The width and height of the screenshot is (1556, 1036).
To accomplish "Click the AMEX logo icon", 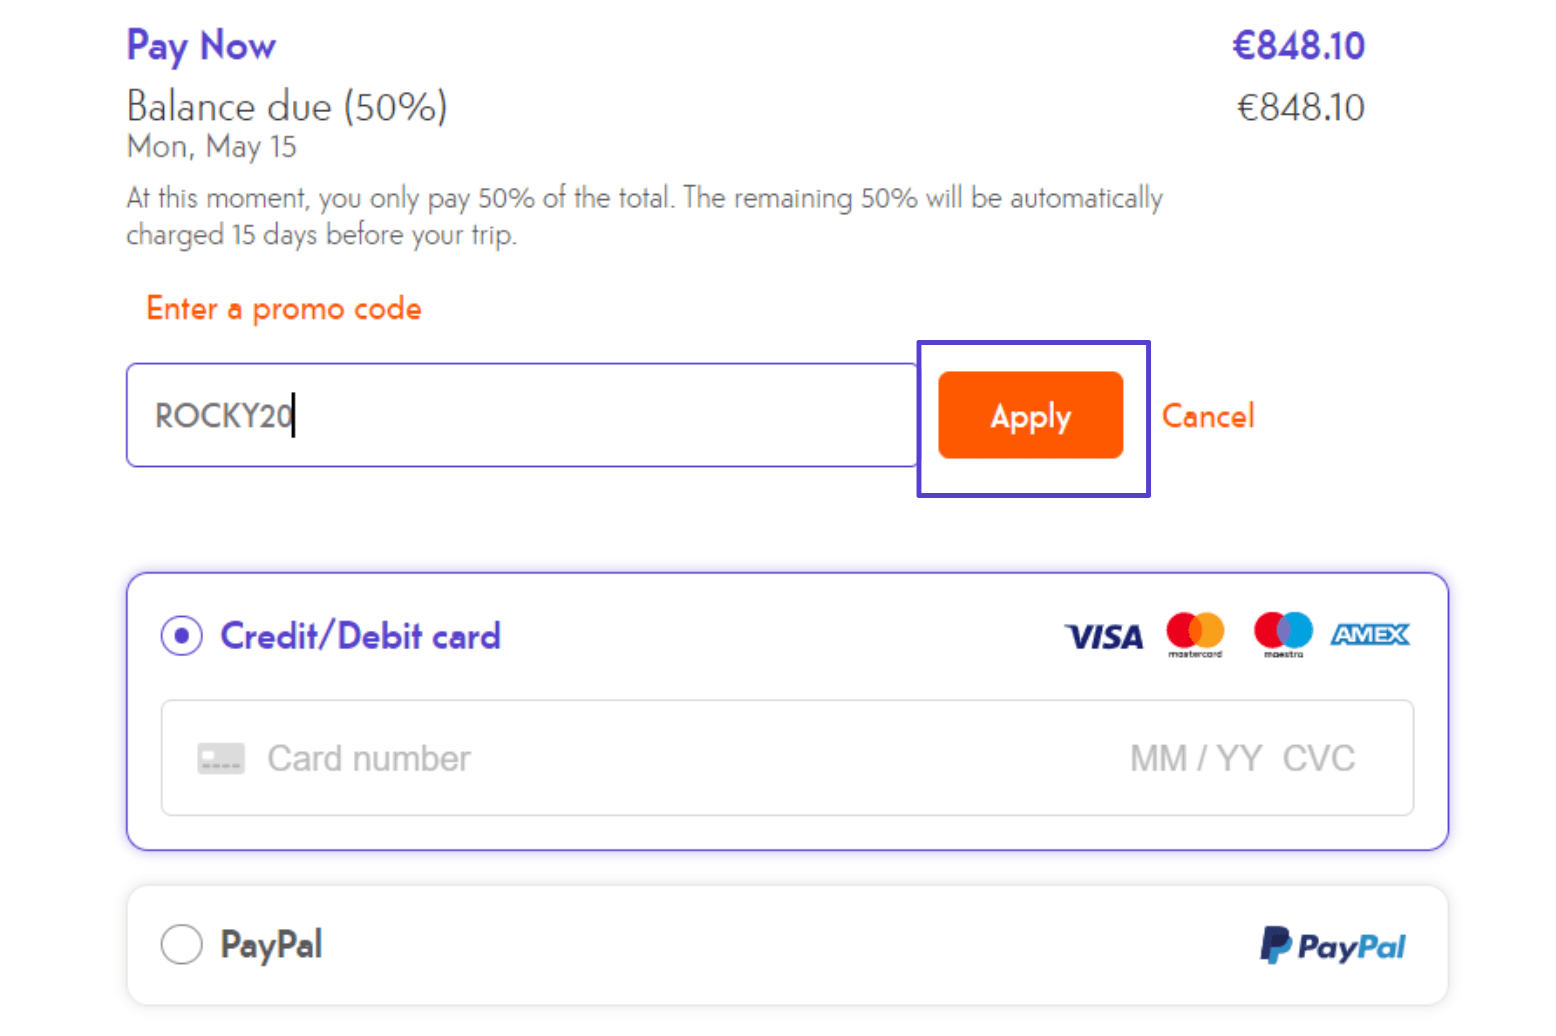I will pos(1370,634).
